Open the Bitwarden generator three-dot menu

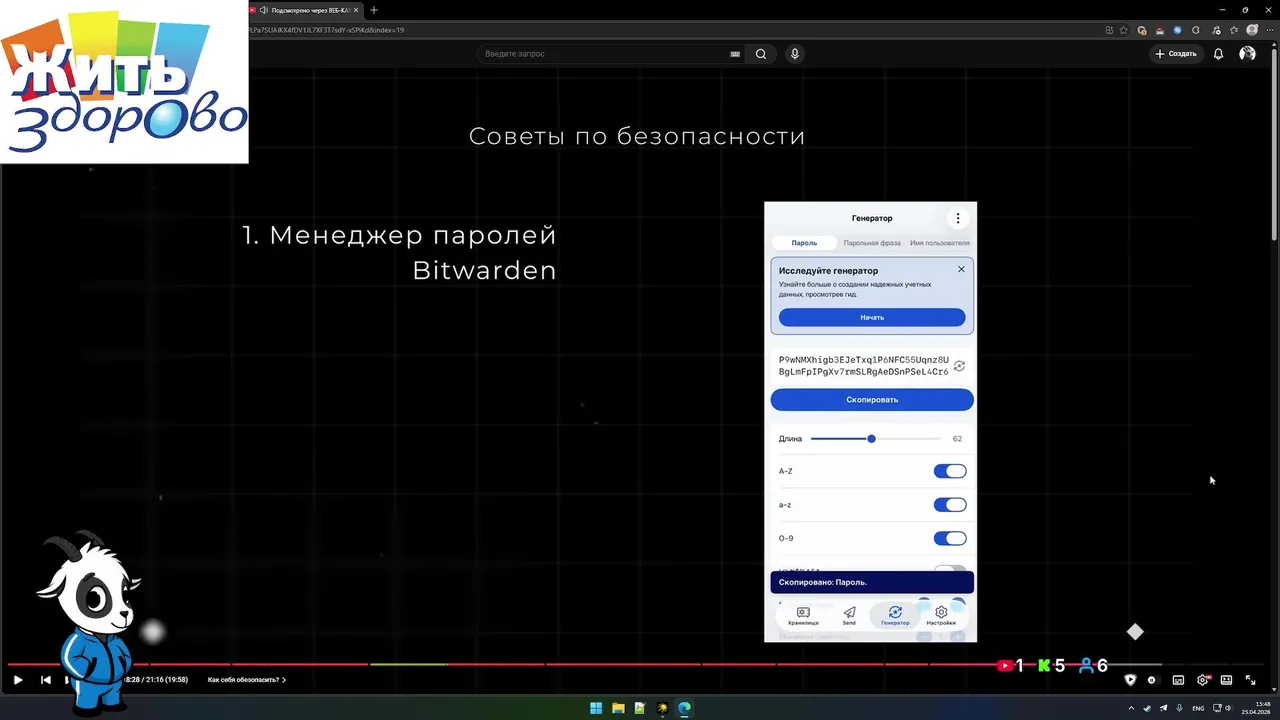[x=957, y=218]
